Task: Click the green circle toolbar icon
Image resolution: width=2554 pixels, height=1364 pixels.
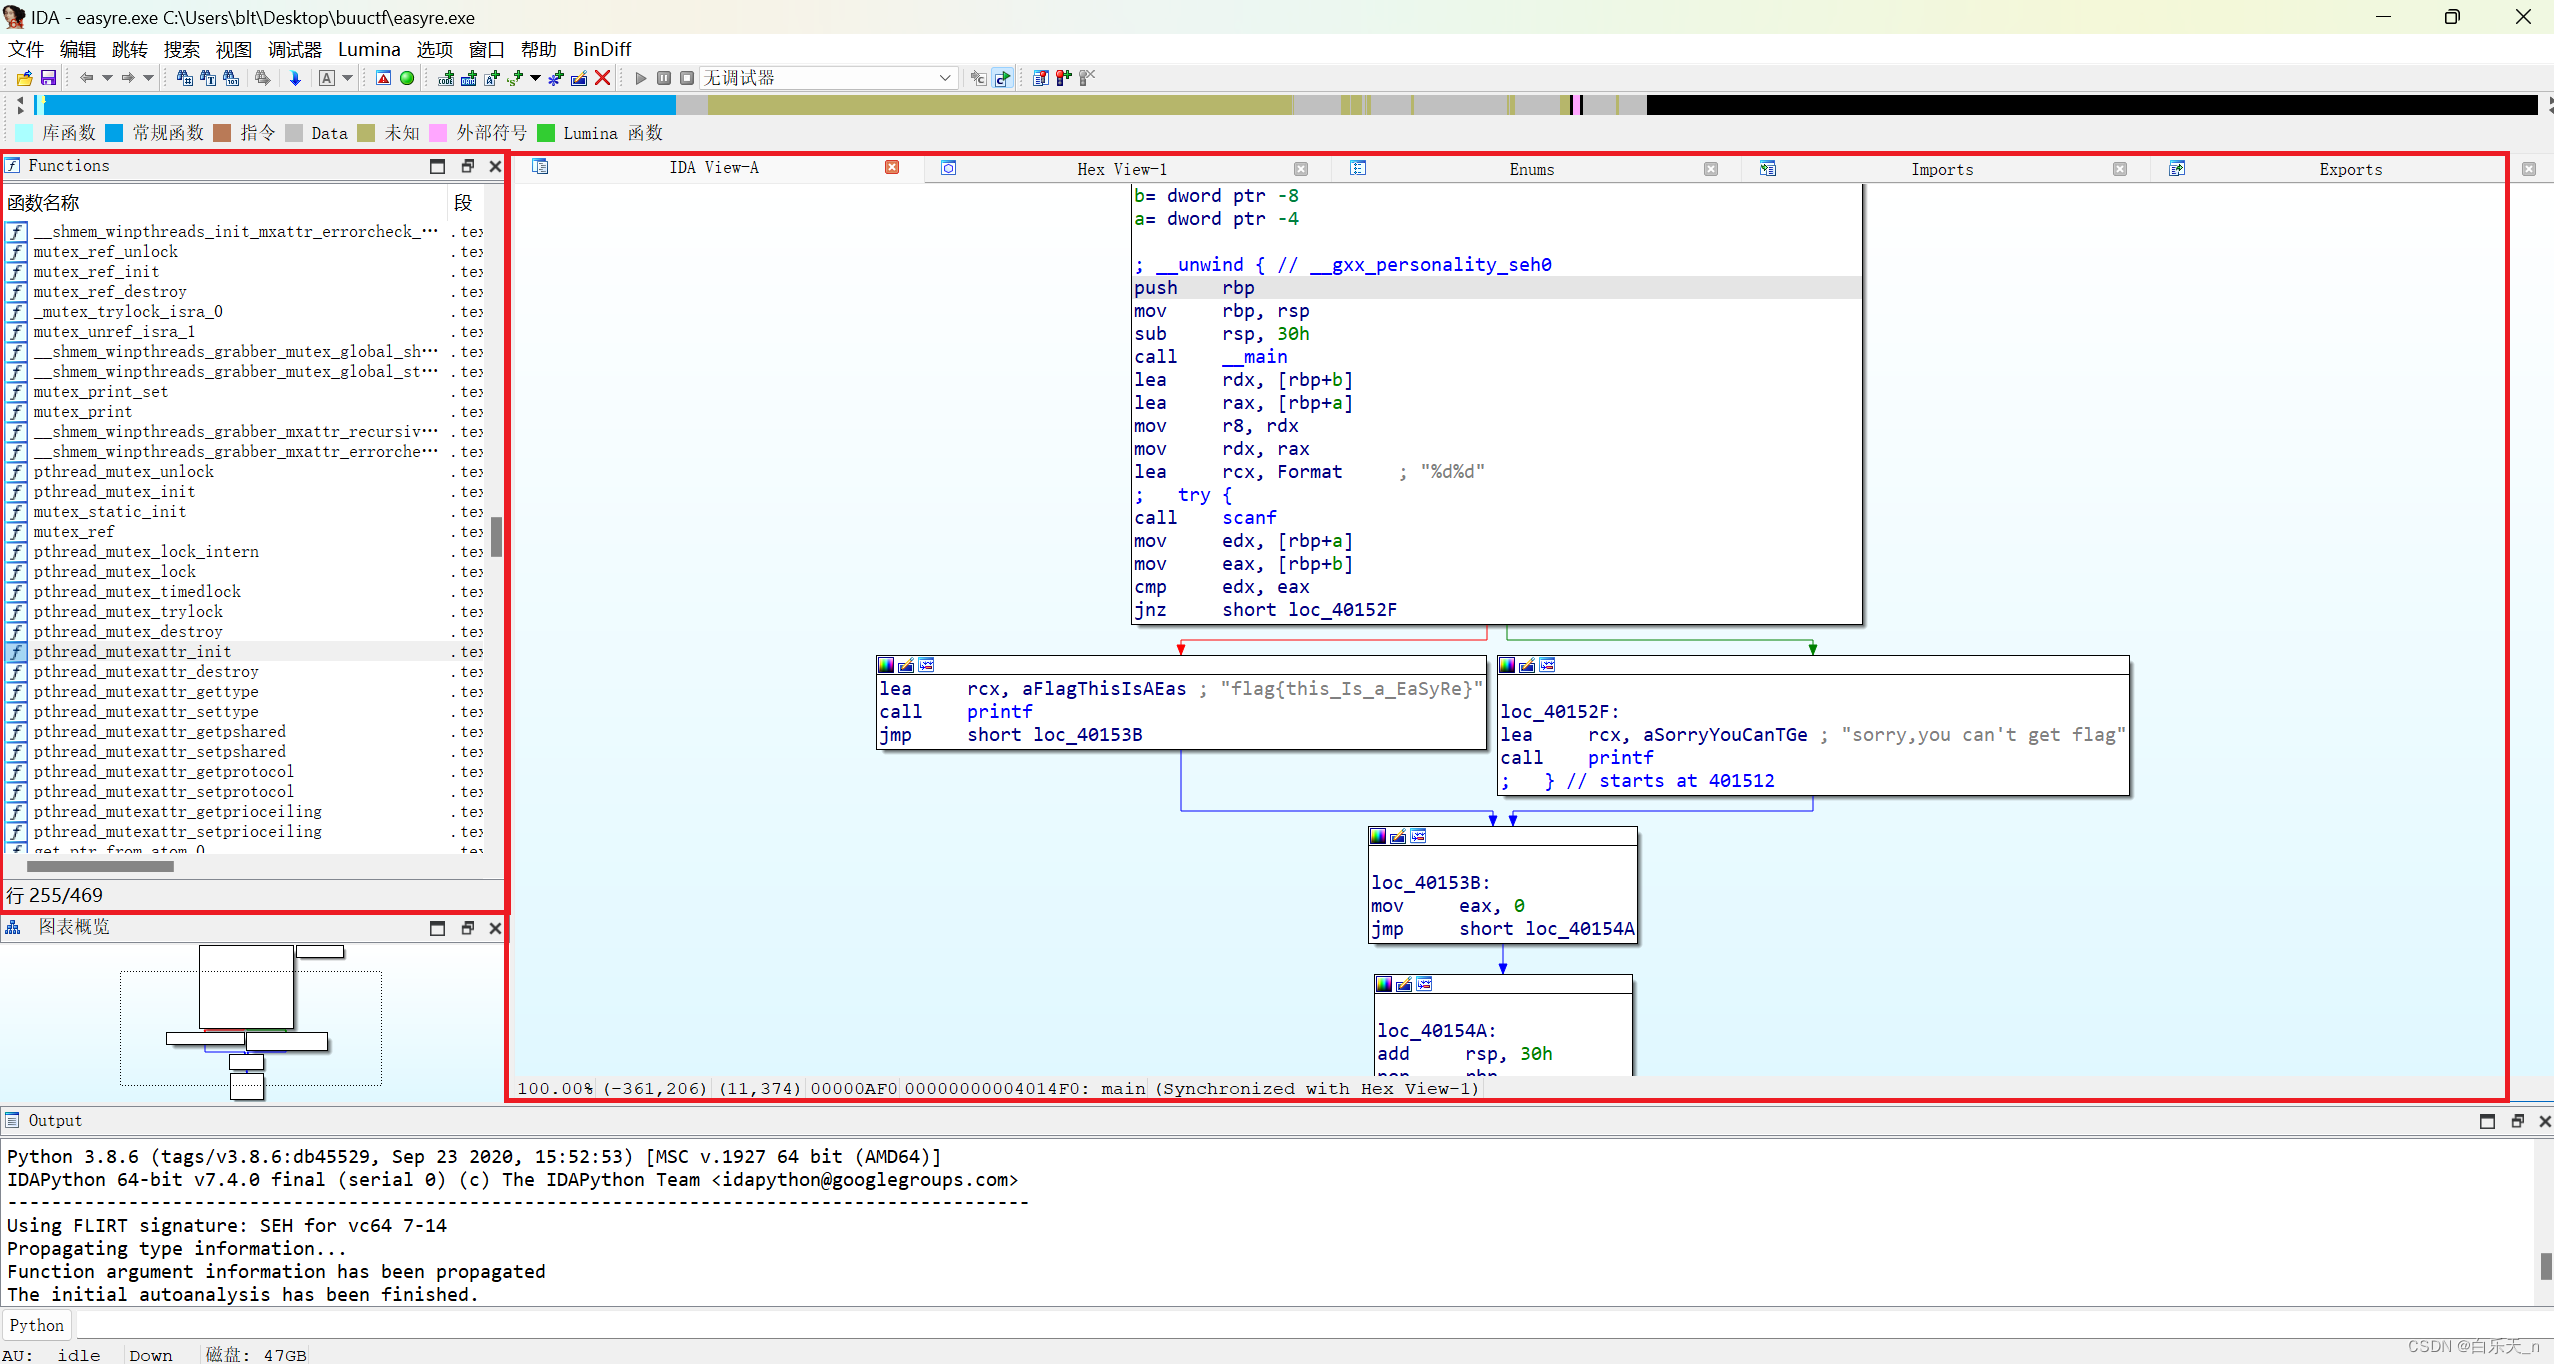Action: click(x=407, y=78)
